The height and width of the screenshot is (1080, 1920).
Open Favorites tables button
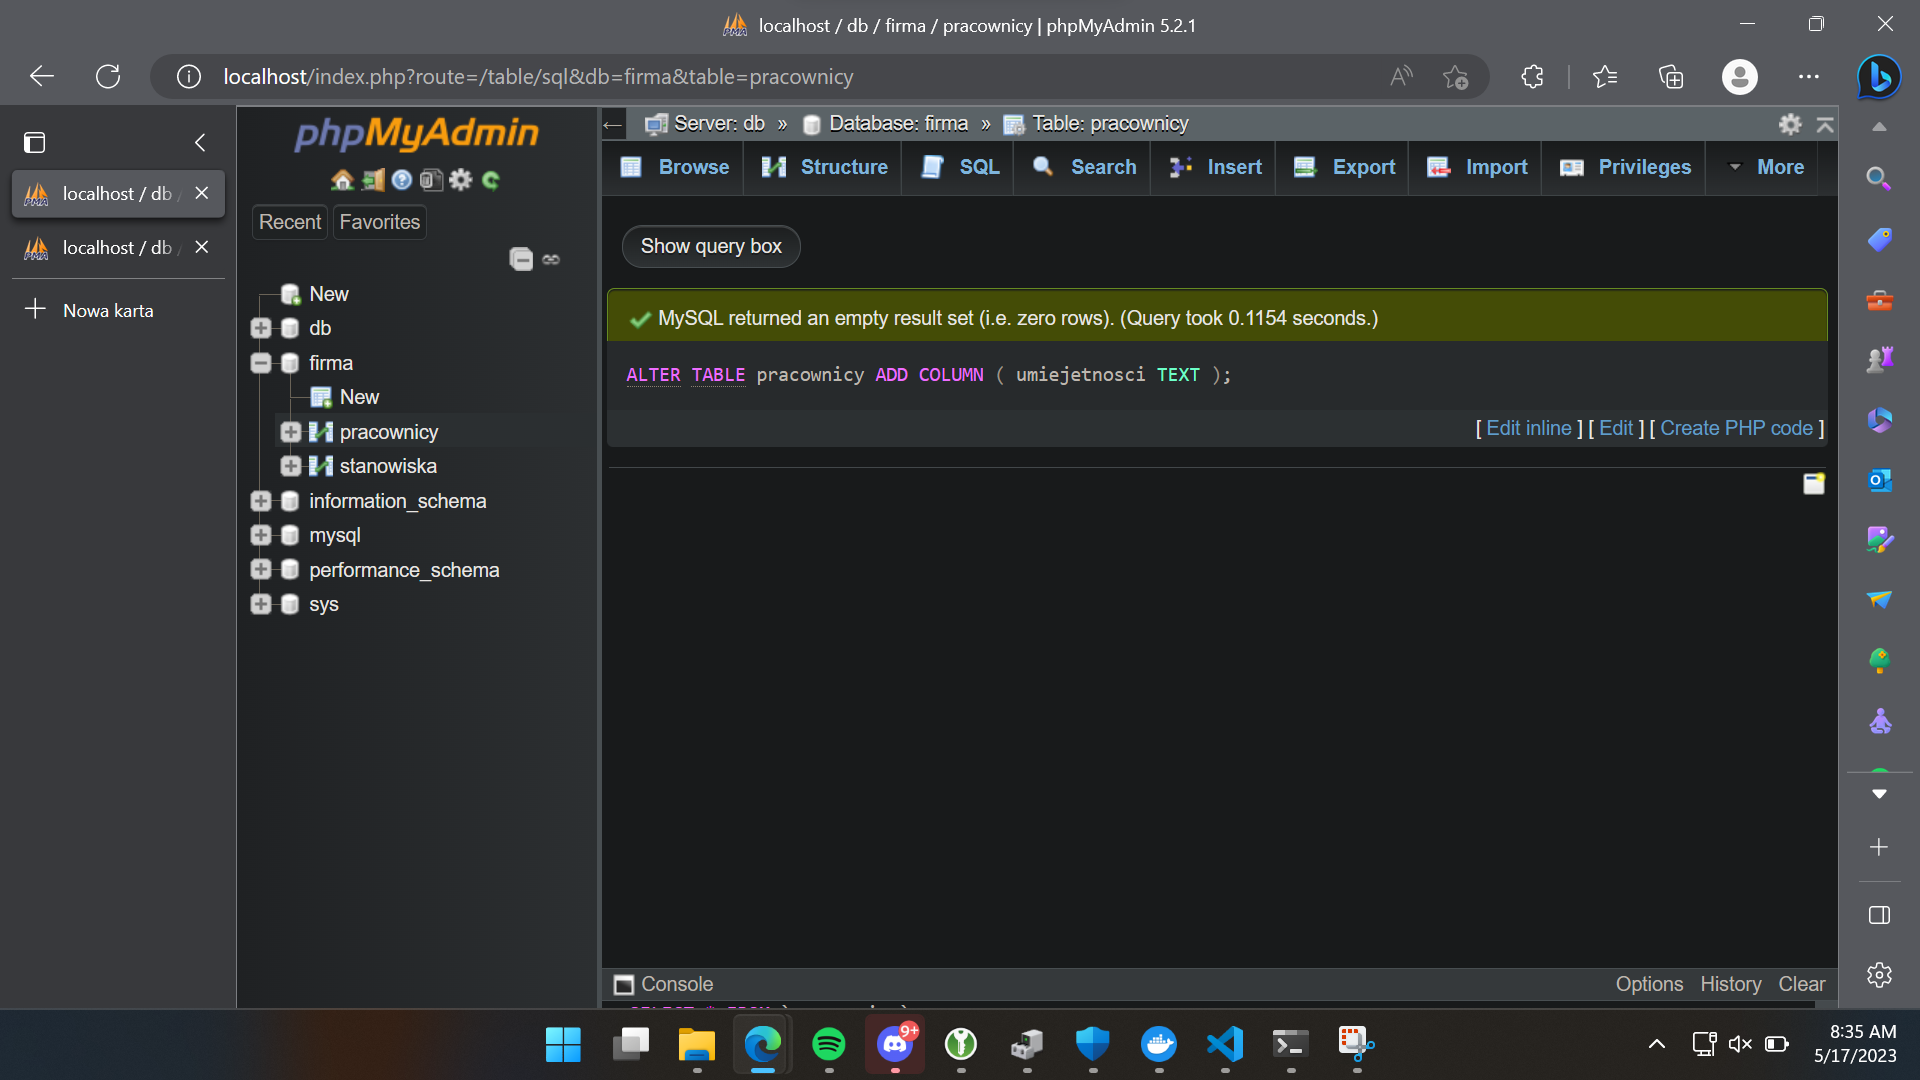point(380,222)
